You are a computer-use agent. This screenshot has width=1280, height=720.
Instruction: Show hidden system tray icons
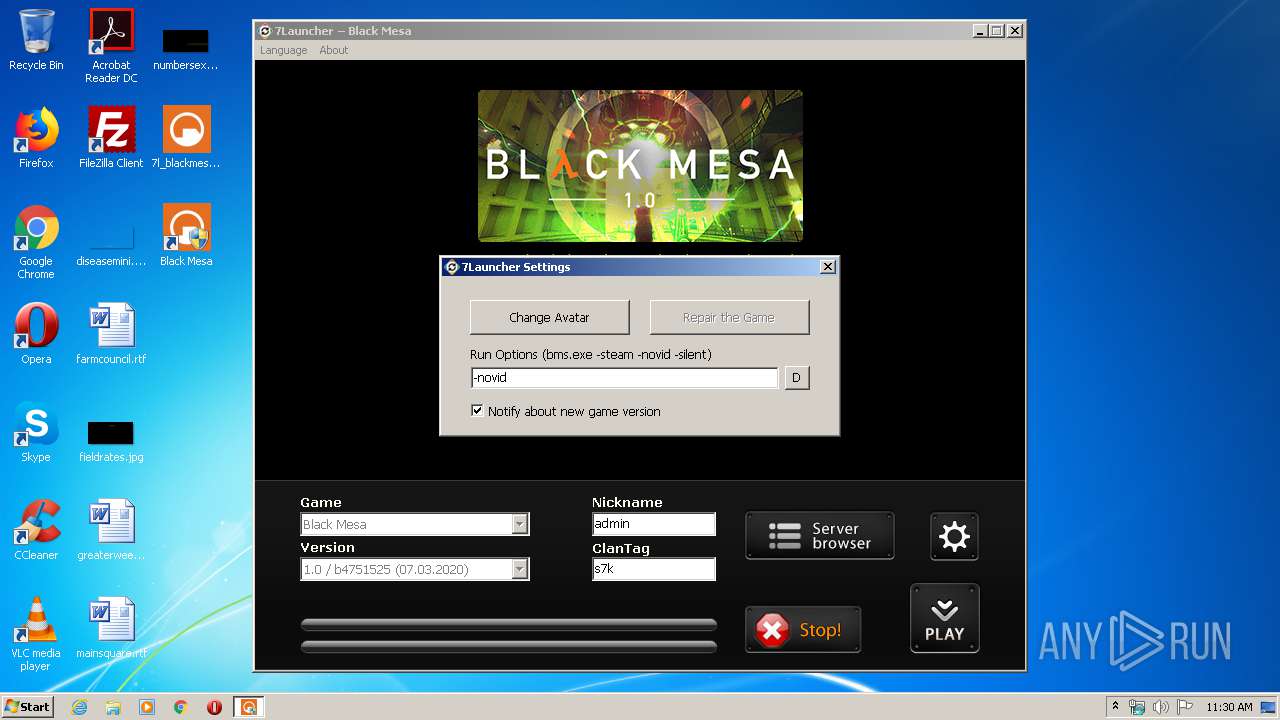pyautogui.click(x=1115, y=707)
